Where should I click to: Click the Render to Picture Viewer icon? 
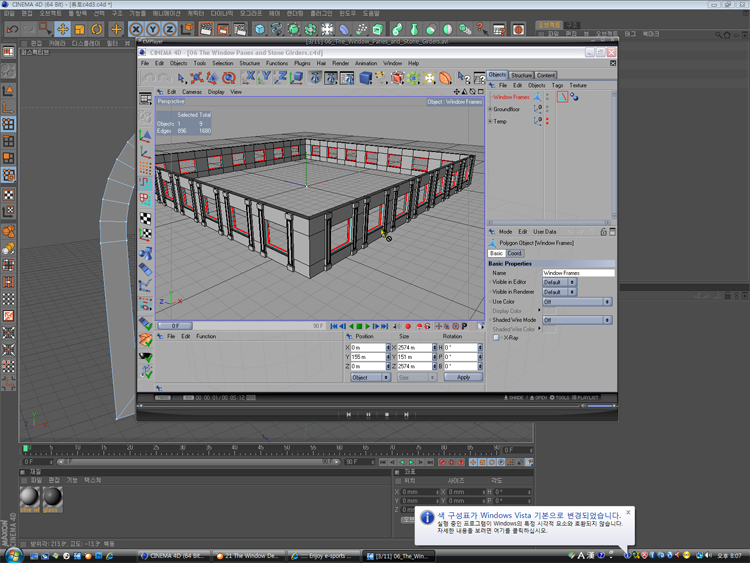tap(223, 29)
